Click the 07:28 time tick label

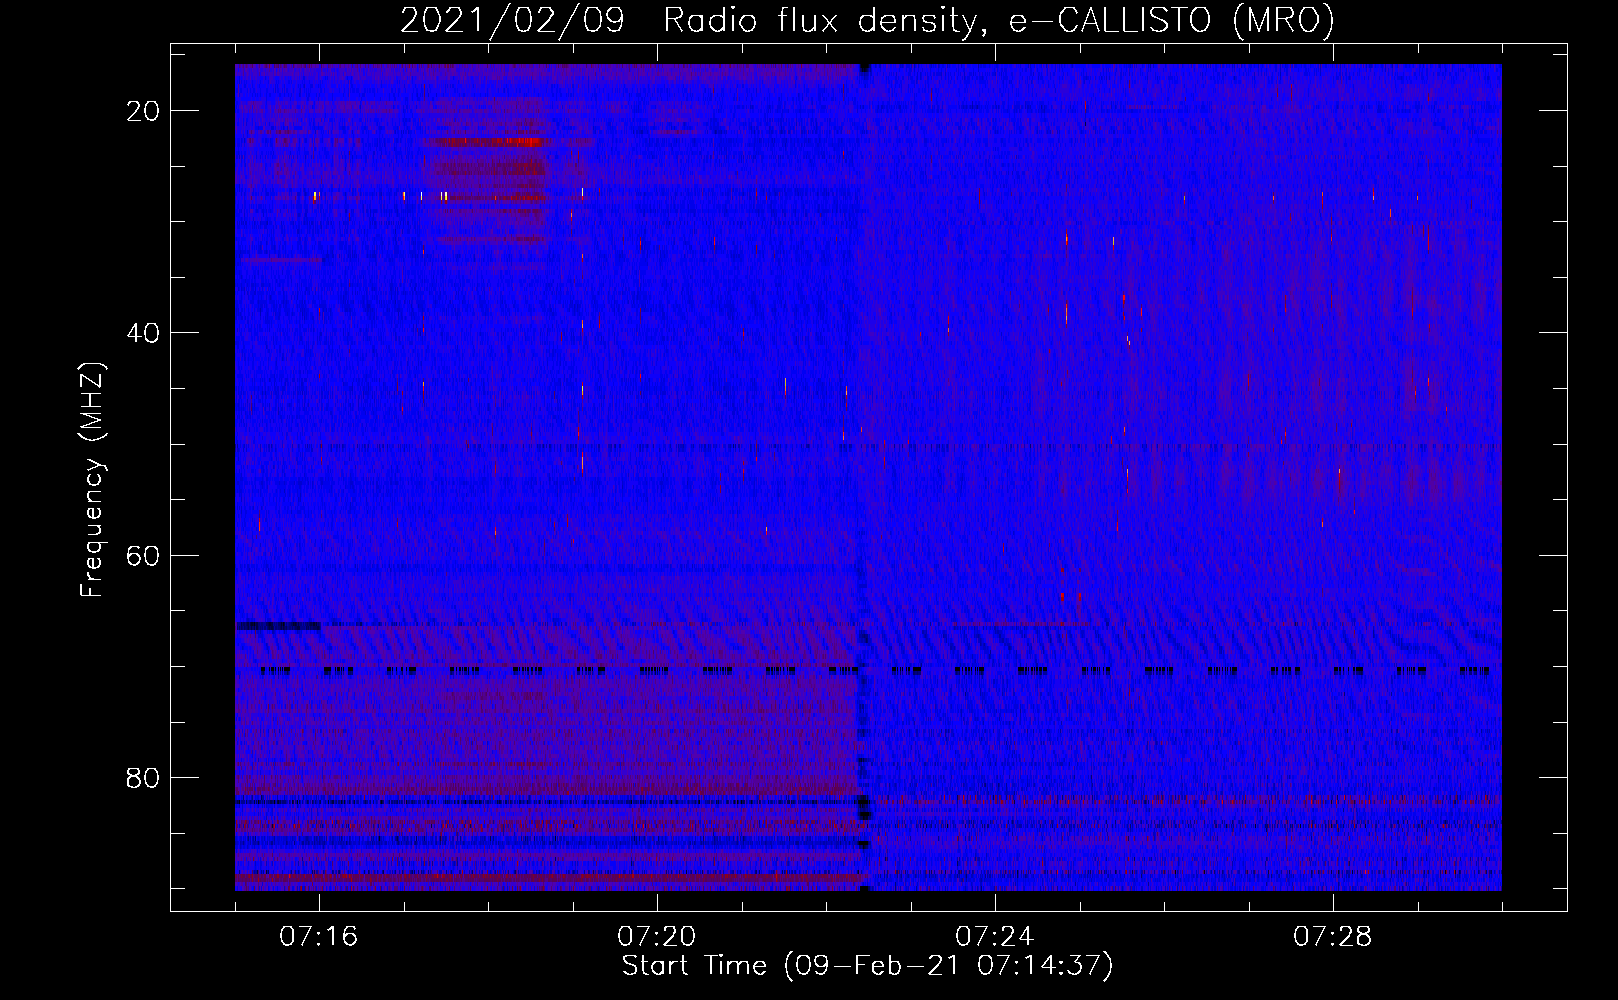point(1333,937)
